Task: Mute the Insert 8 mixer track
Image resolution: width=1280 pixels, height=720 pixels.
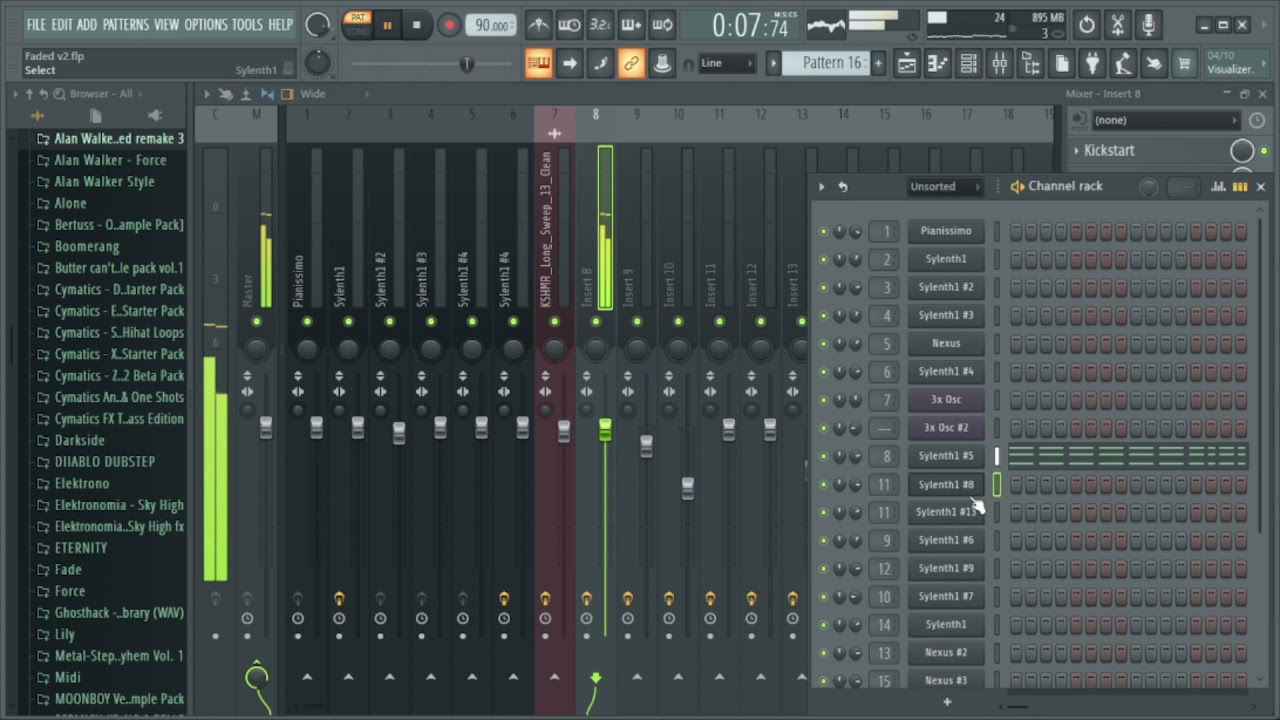Action: click(596, 321)
